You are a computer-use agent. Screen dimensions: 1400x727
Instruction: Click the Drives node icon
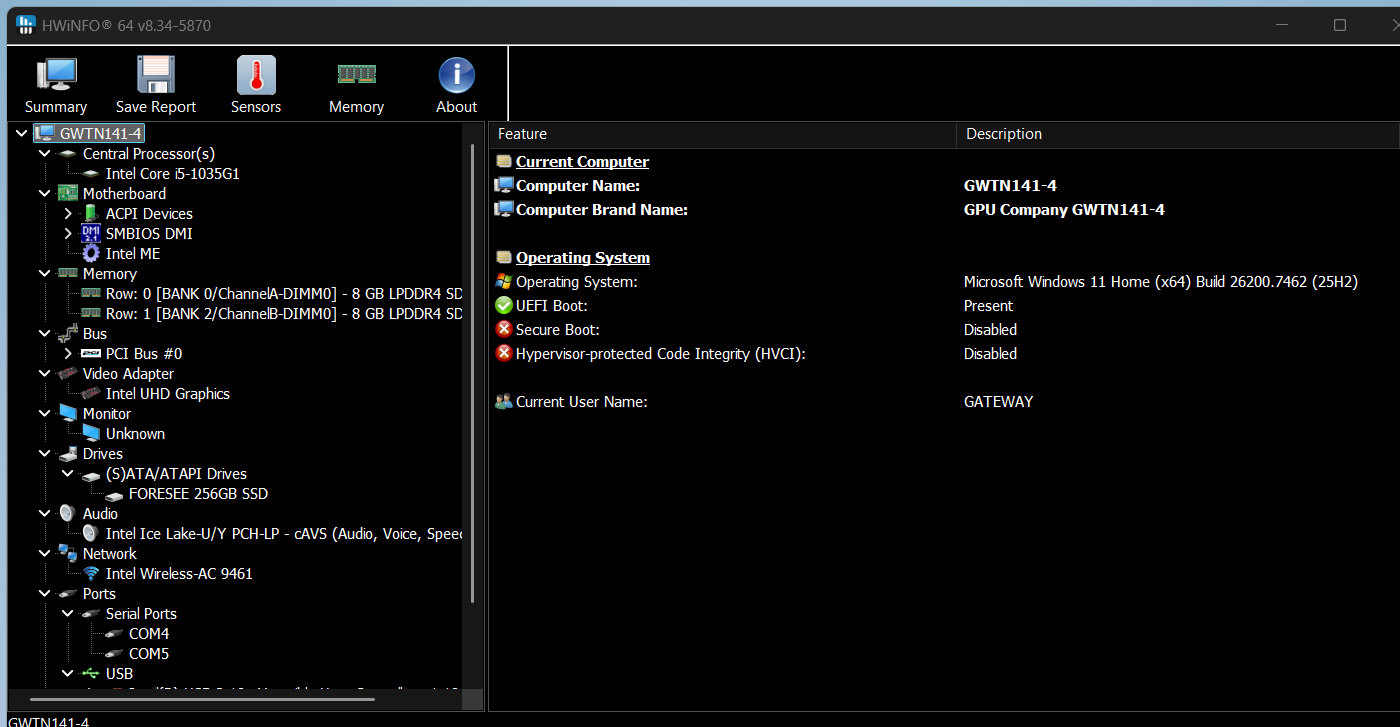tap(68, 453)
